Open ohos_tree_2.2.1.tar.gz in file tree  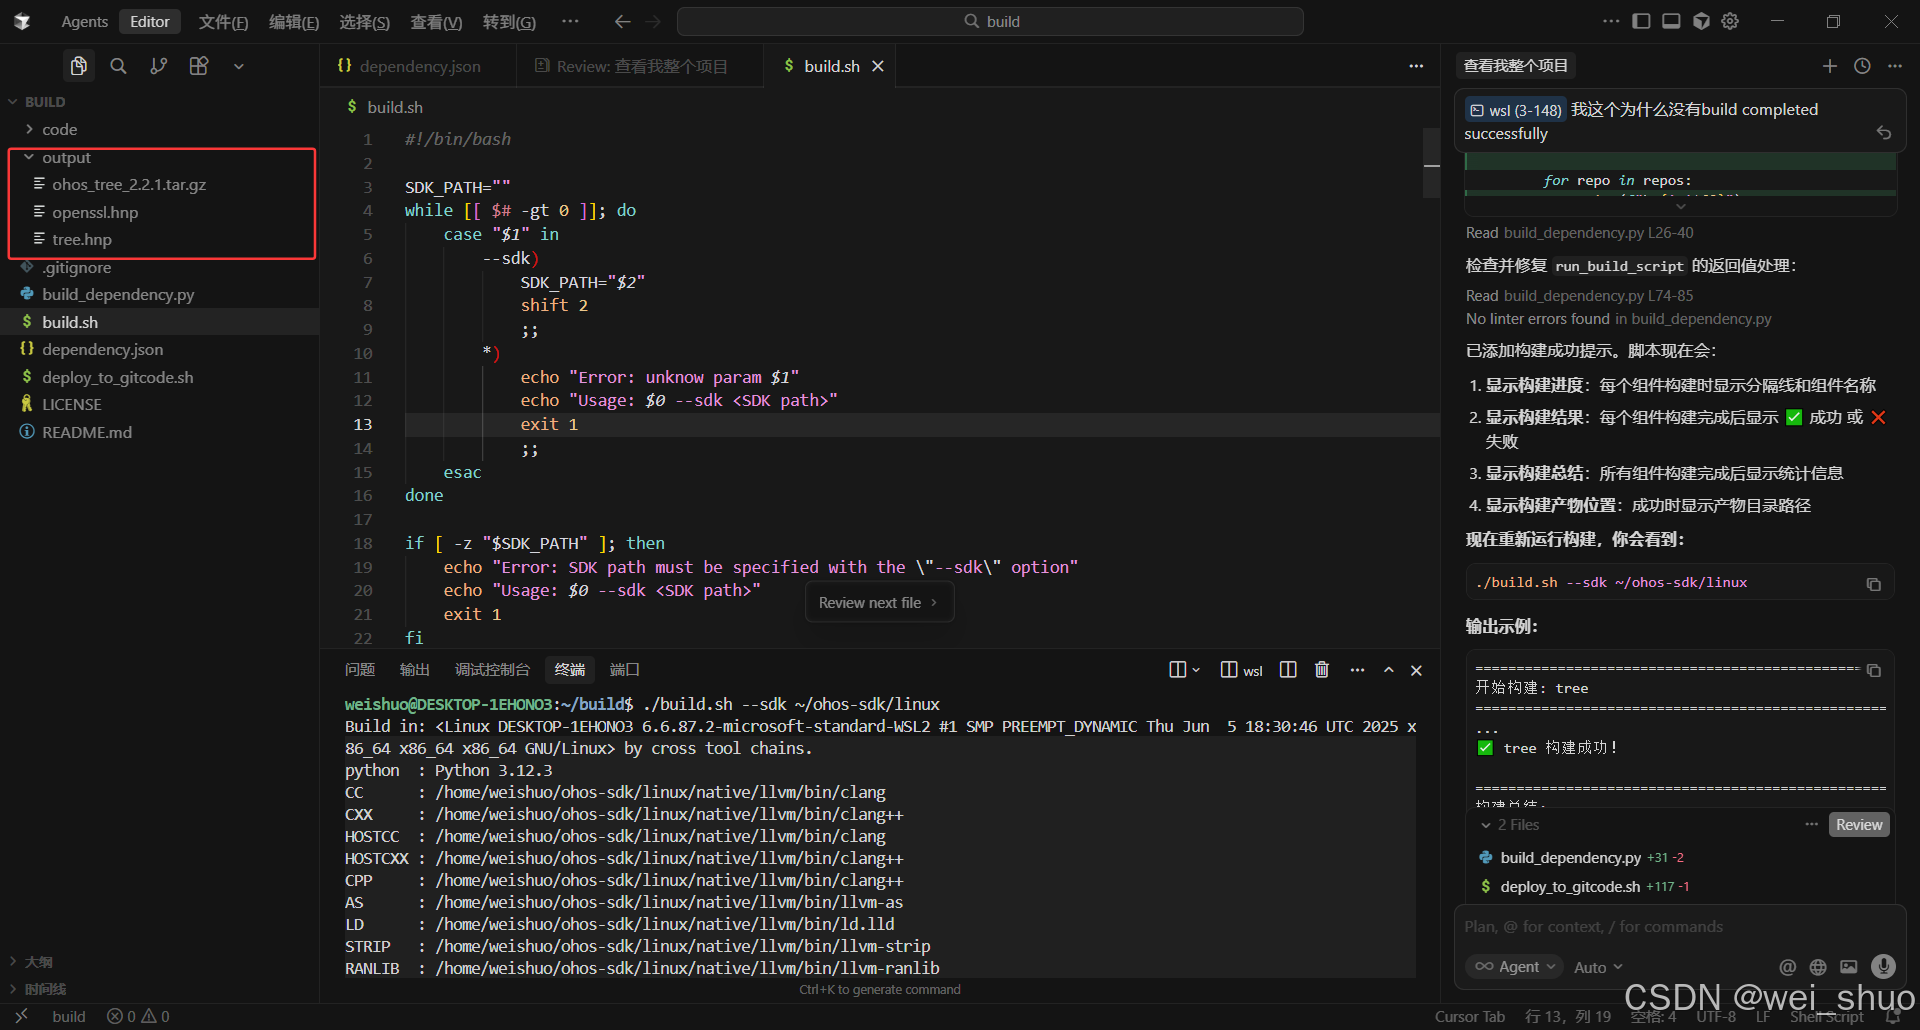pos(129,185)
